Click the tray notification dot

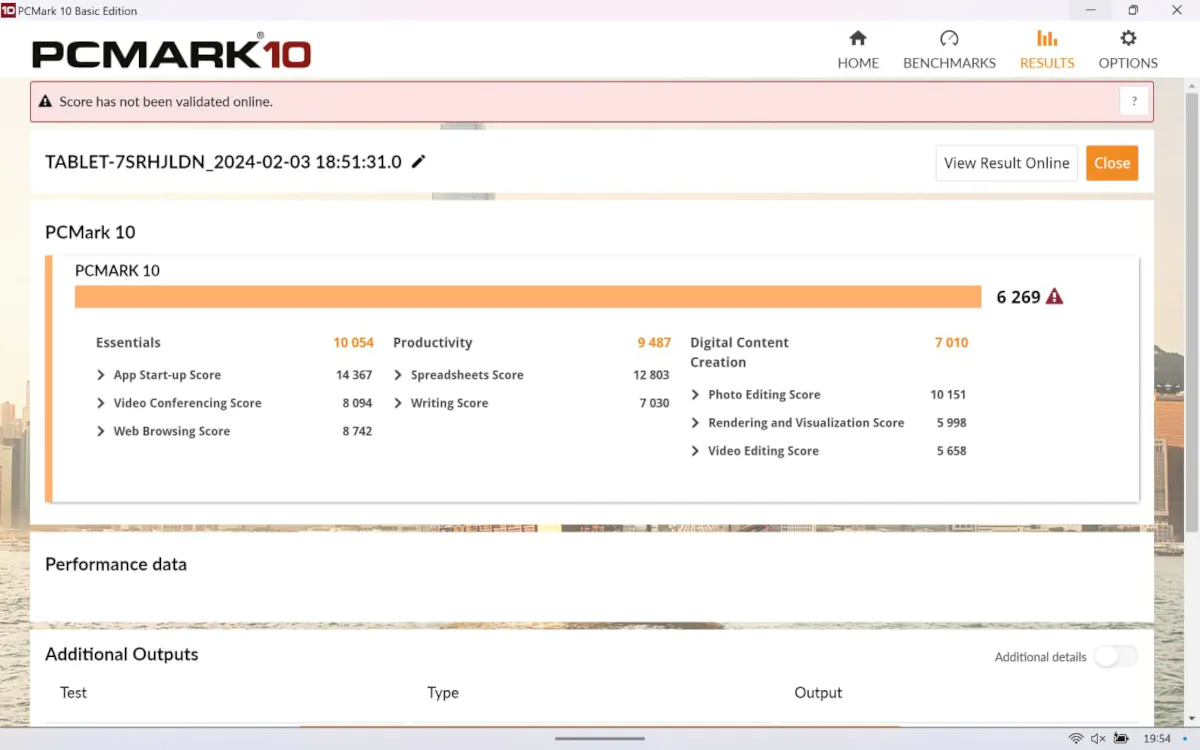click(x=1185, y=739)
